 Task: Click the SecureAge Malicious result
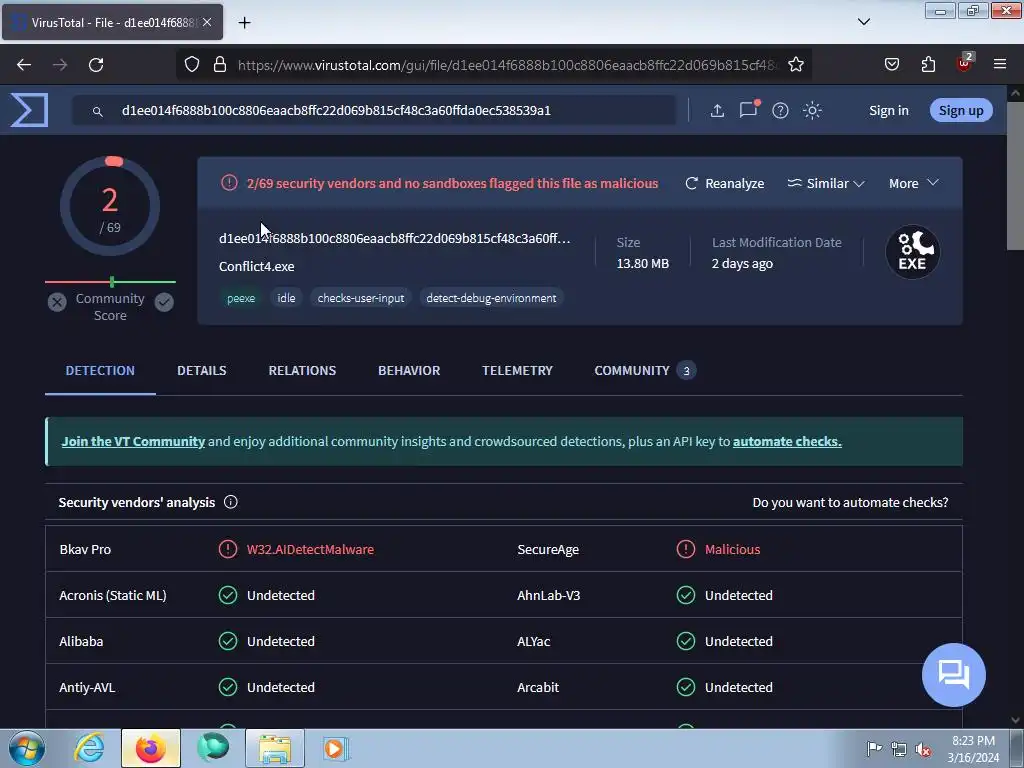coord(732,549)
